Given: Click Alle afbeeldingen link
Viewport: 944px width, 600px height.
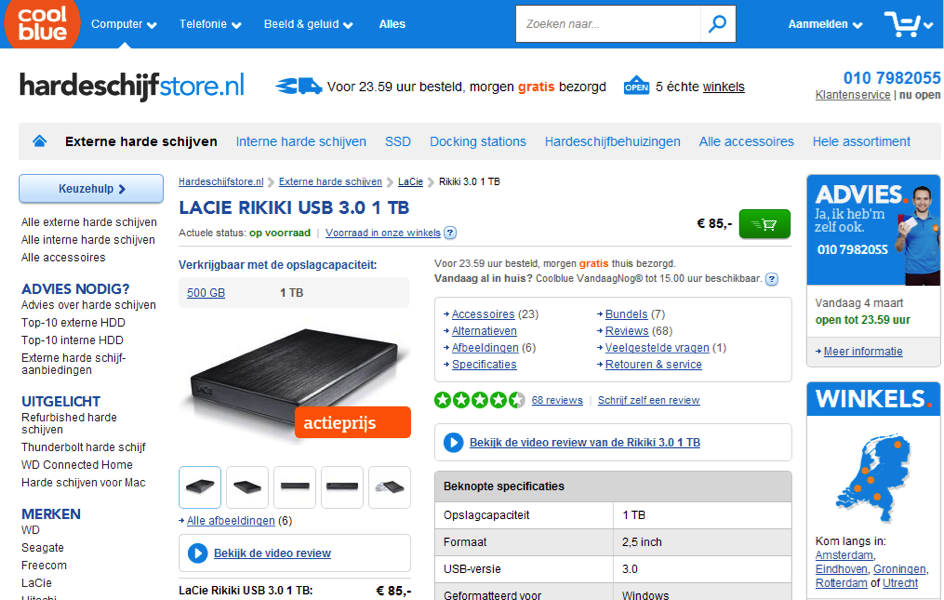Looking at the screenshot, I should [x=231, y=521].
